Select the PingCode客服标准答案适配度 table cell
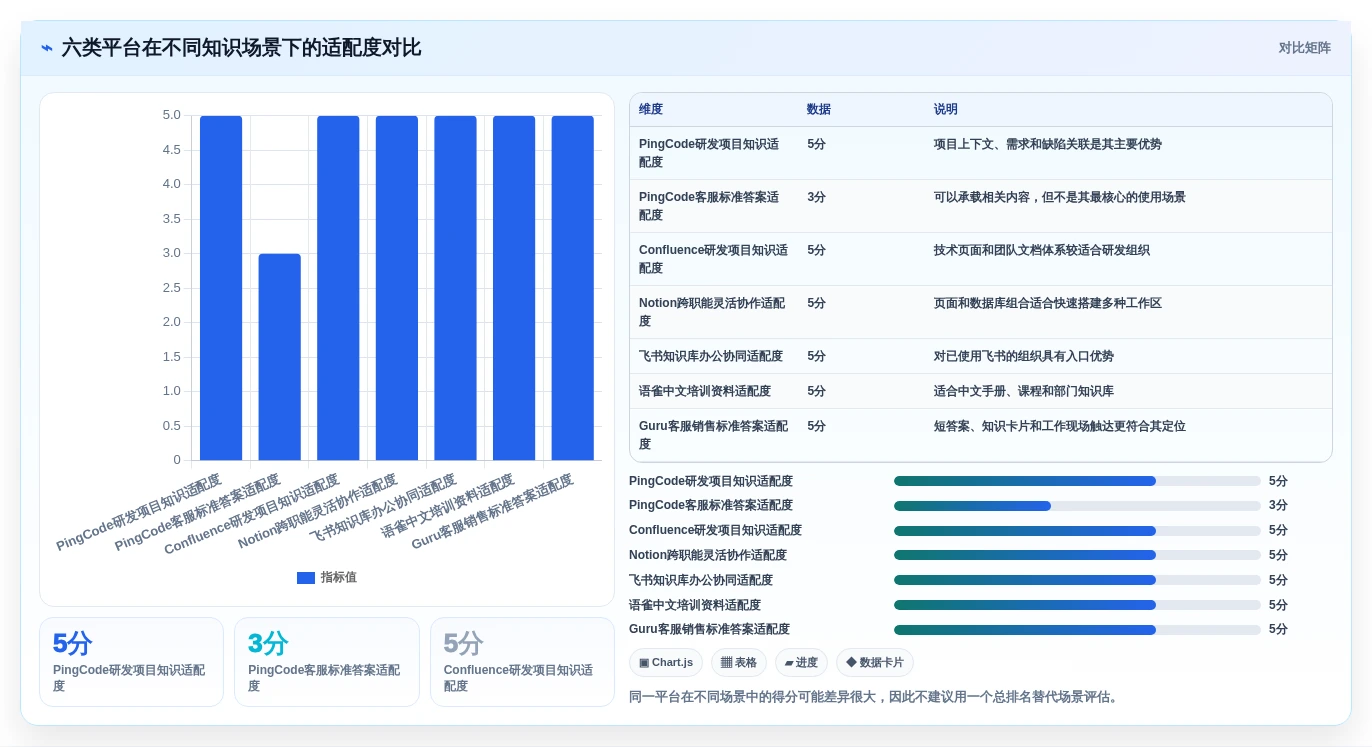This screenshot has height=747, width=1372. tap(713, 206)
